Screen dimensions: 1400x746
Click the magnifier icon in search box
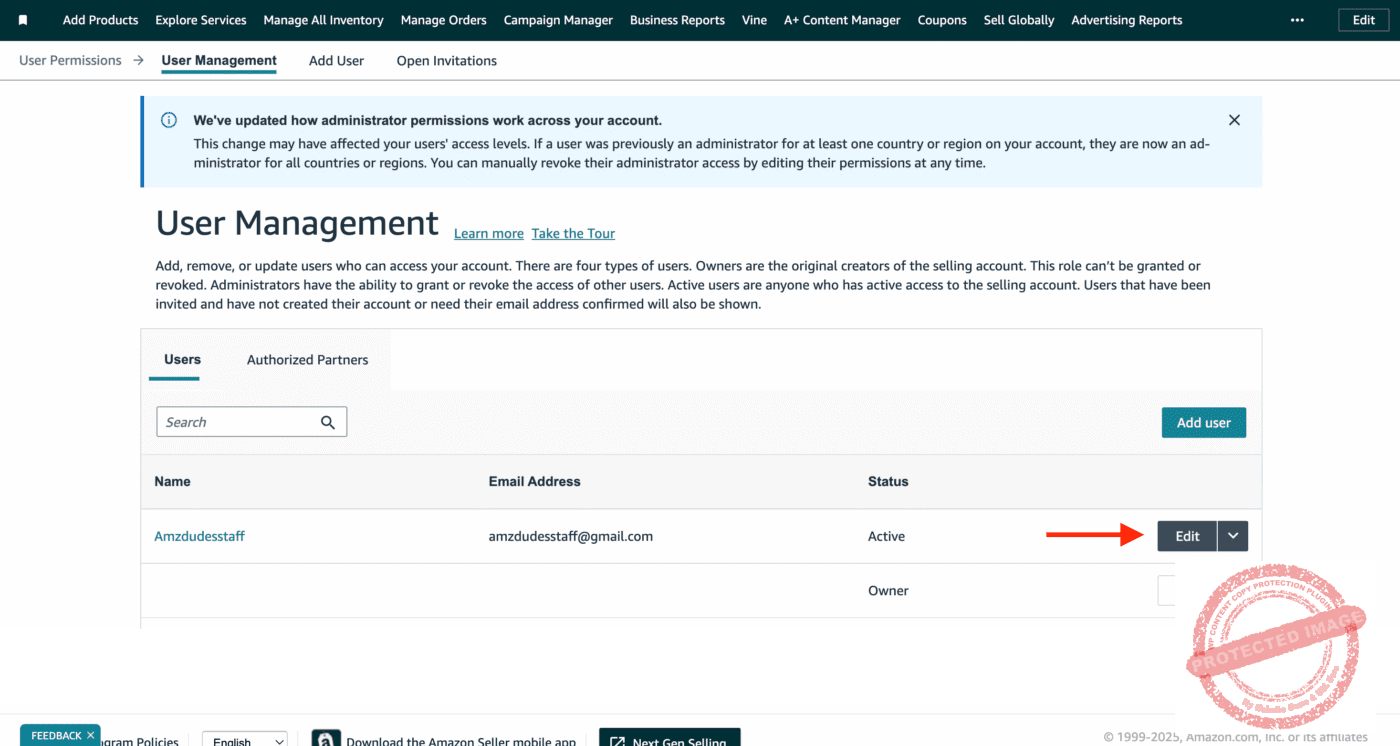pos(328,422)
